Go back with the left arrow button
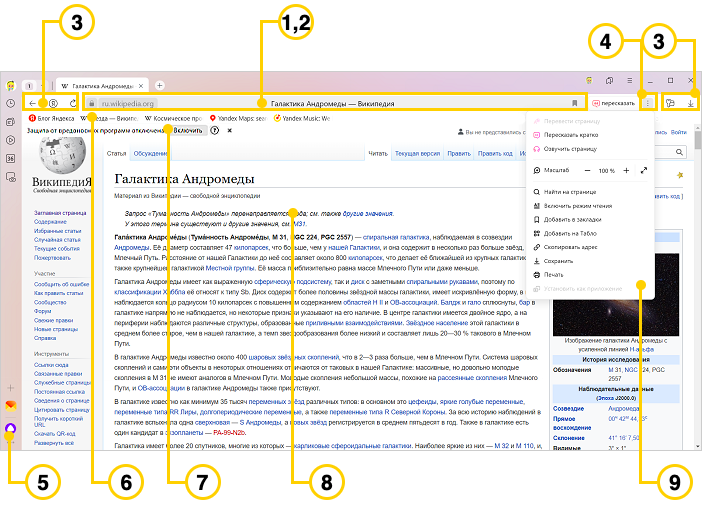 coord(32,104)
